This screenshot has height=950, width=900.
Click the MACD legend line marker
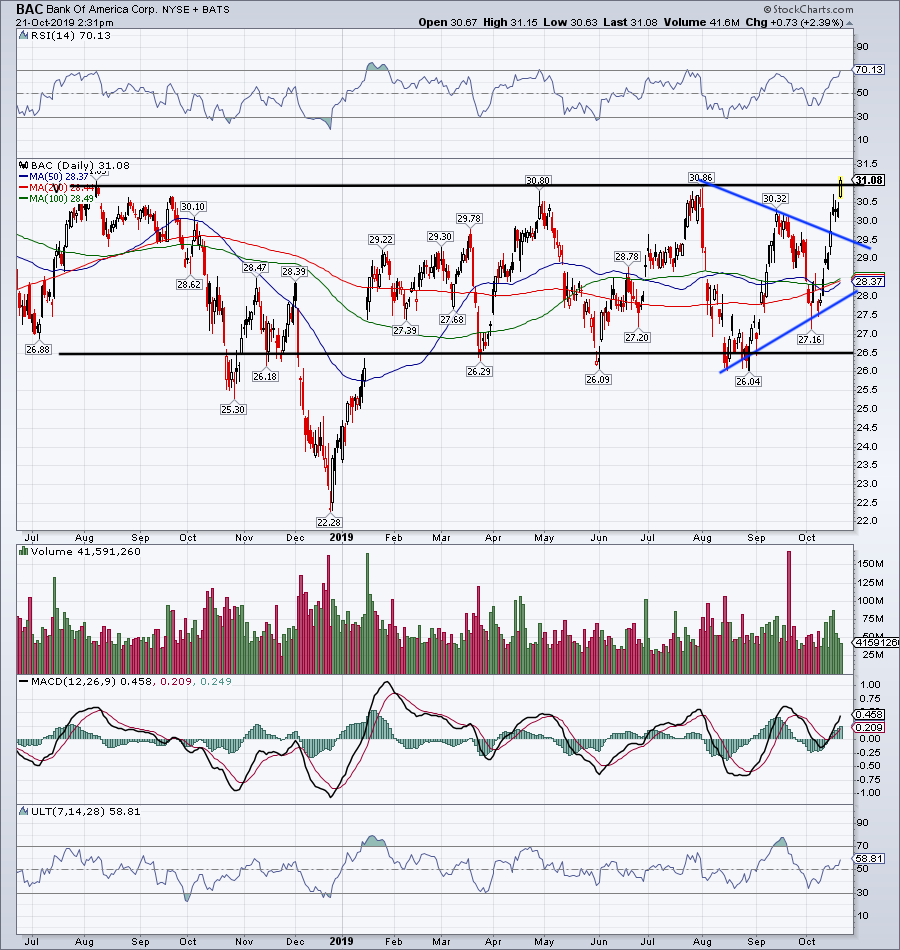24,682
